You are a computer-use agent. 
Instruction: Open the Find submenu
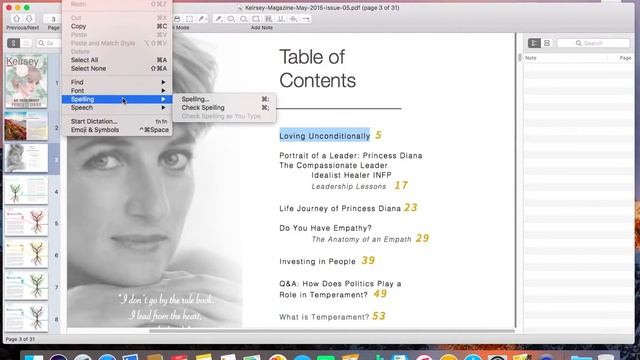coord(117,82)
